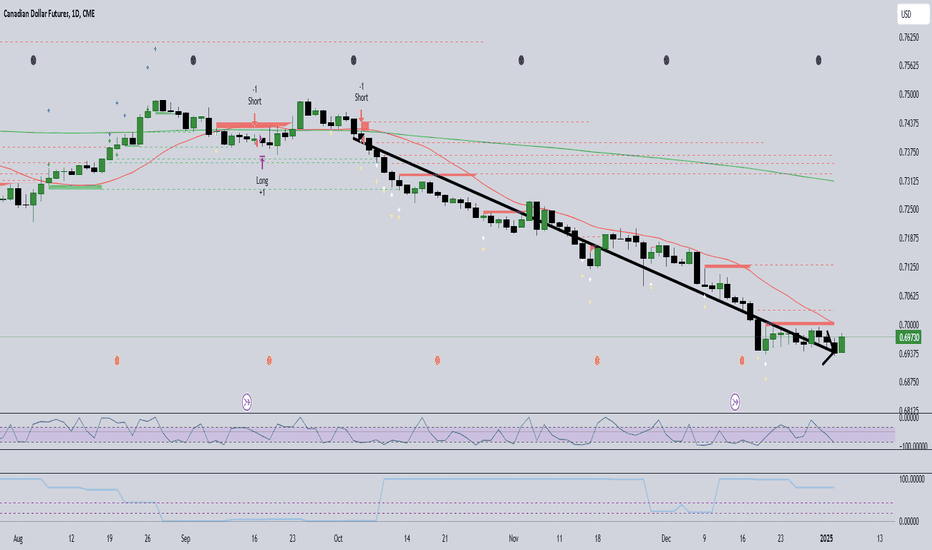Click the 0.68750 price axis label
This screenshot has height=550, width=932.
coord(909,382)
